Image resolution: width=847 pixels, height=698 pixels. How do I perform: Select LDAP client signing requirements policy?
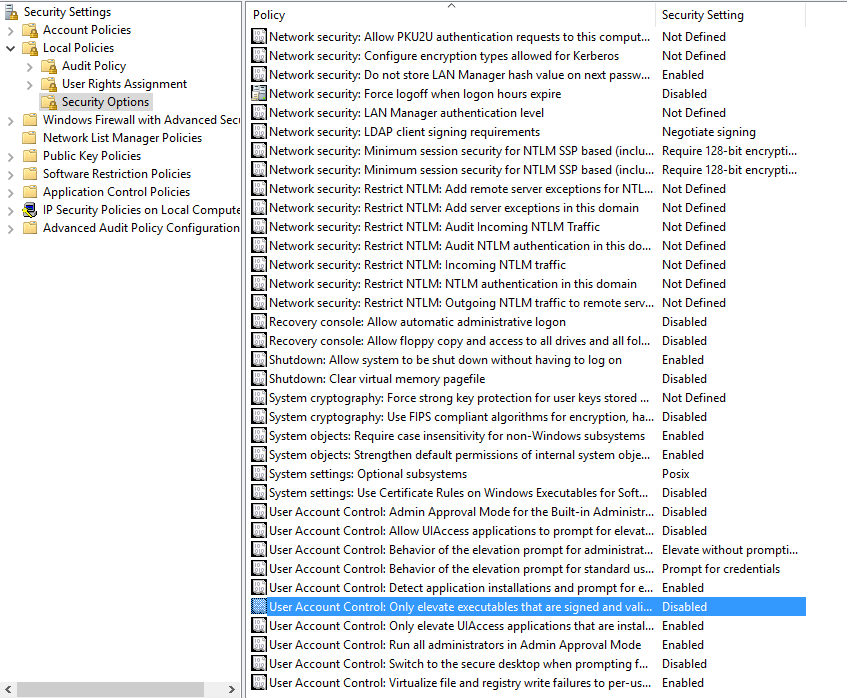tap(404, 132)
